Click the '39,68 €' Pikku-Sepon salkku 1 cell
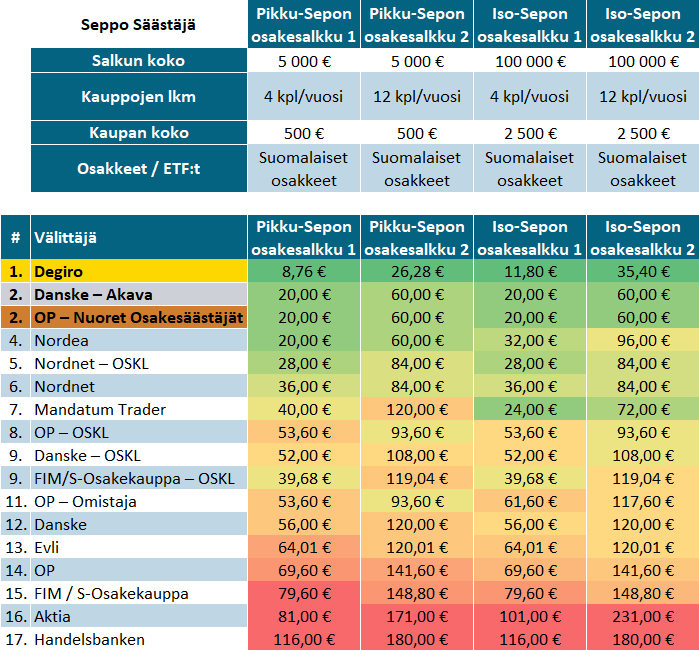This screenshot has width=699, height=650. 304,478
